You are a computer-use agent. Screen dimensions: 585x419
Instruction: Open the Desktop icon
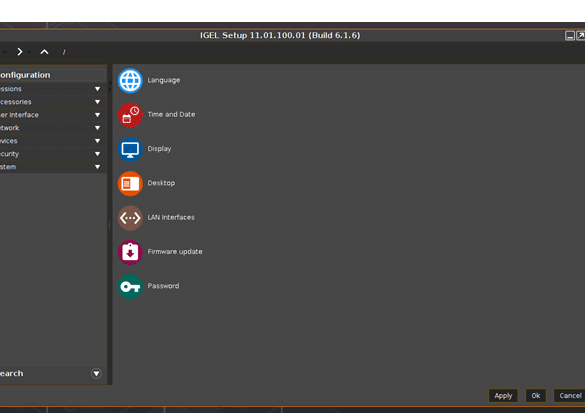click(x=130, y=183)
